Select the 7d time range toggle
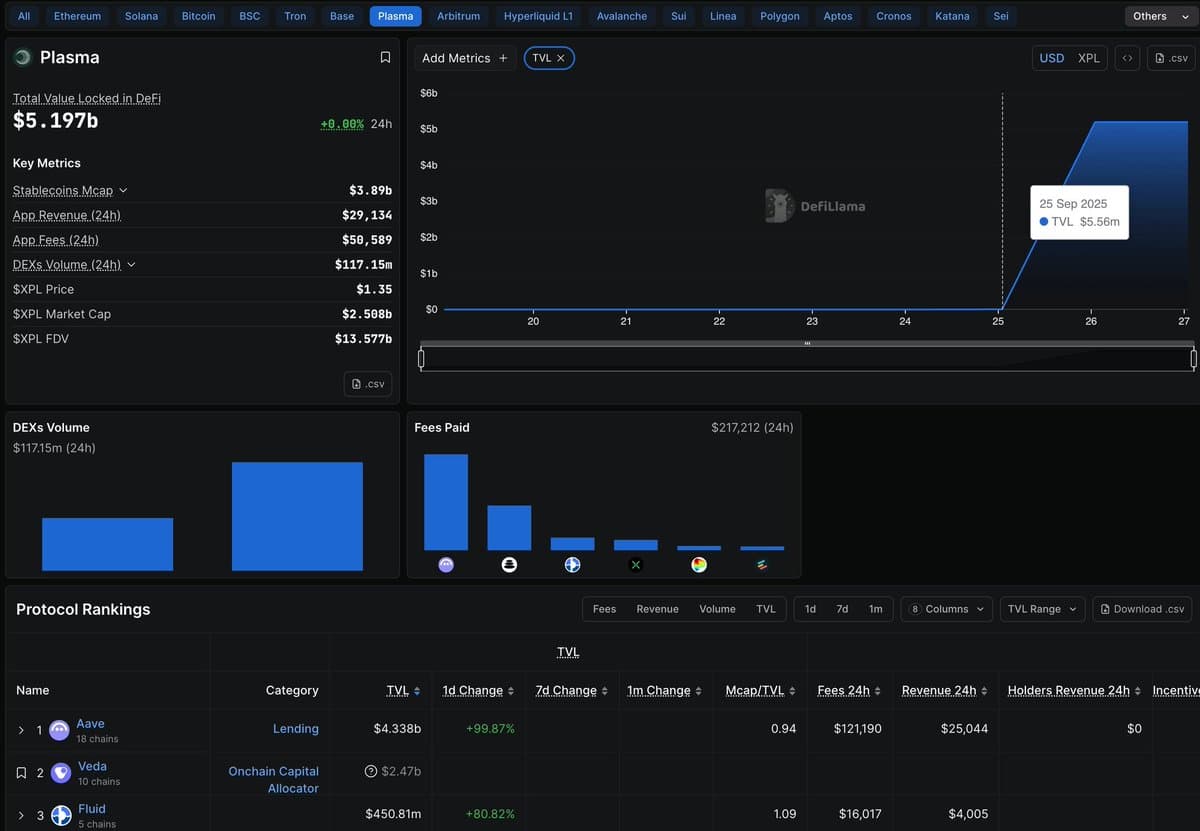This screenshot has height=831, width=1200. [x=842, y=608]
